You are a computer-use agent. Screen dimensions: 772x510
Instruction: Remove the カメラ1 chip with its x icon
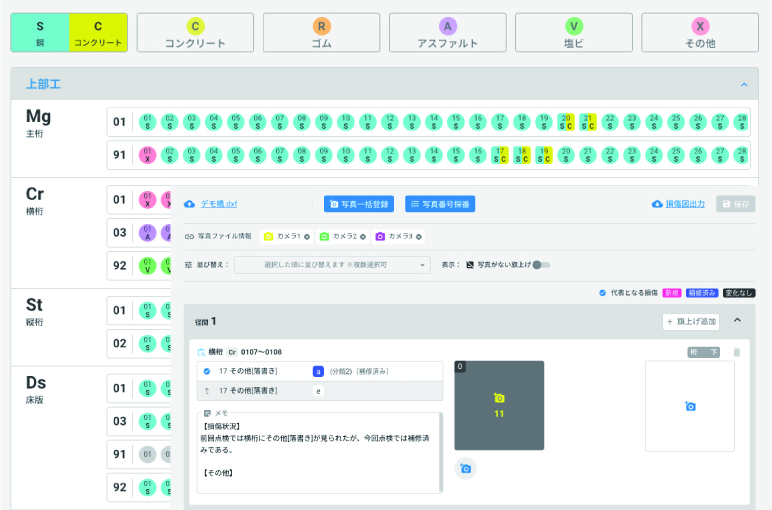coord(307,237)
